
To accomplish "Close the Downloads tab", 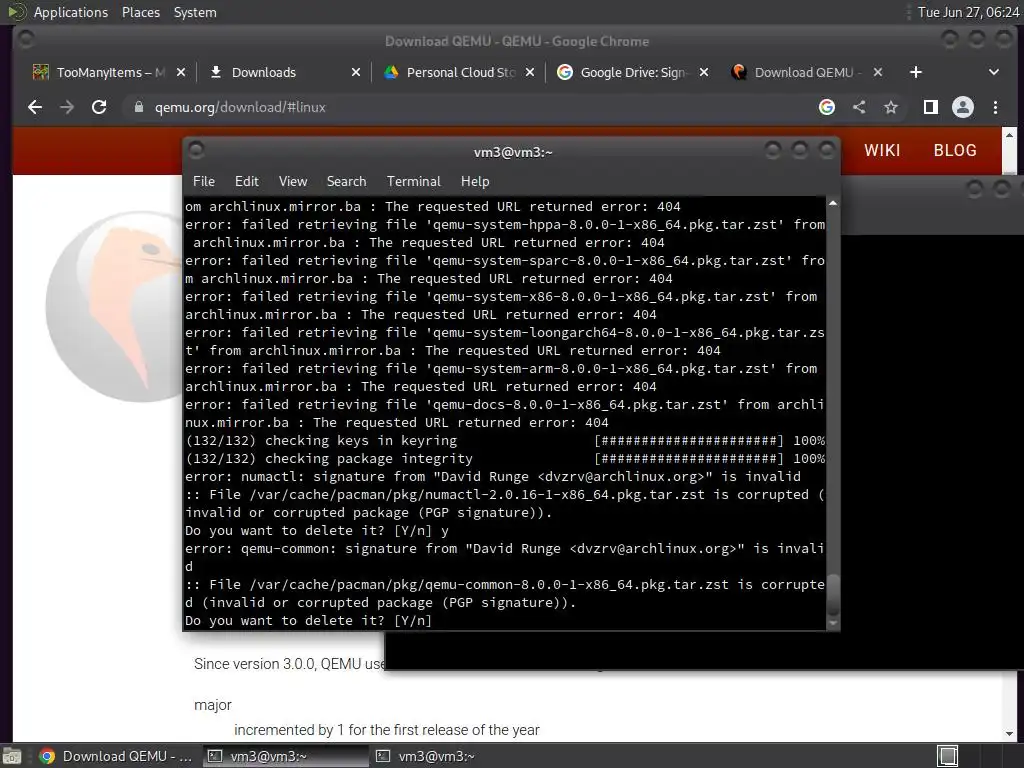I will tap(355, 72).
